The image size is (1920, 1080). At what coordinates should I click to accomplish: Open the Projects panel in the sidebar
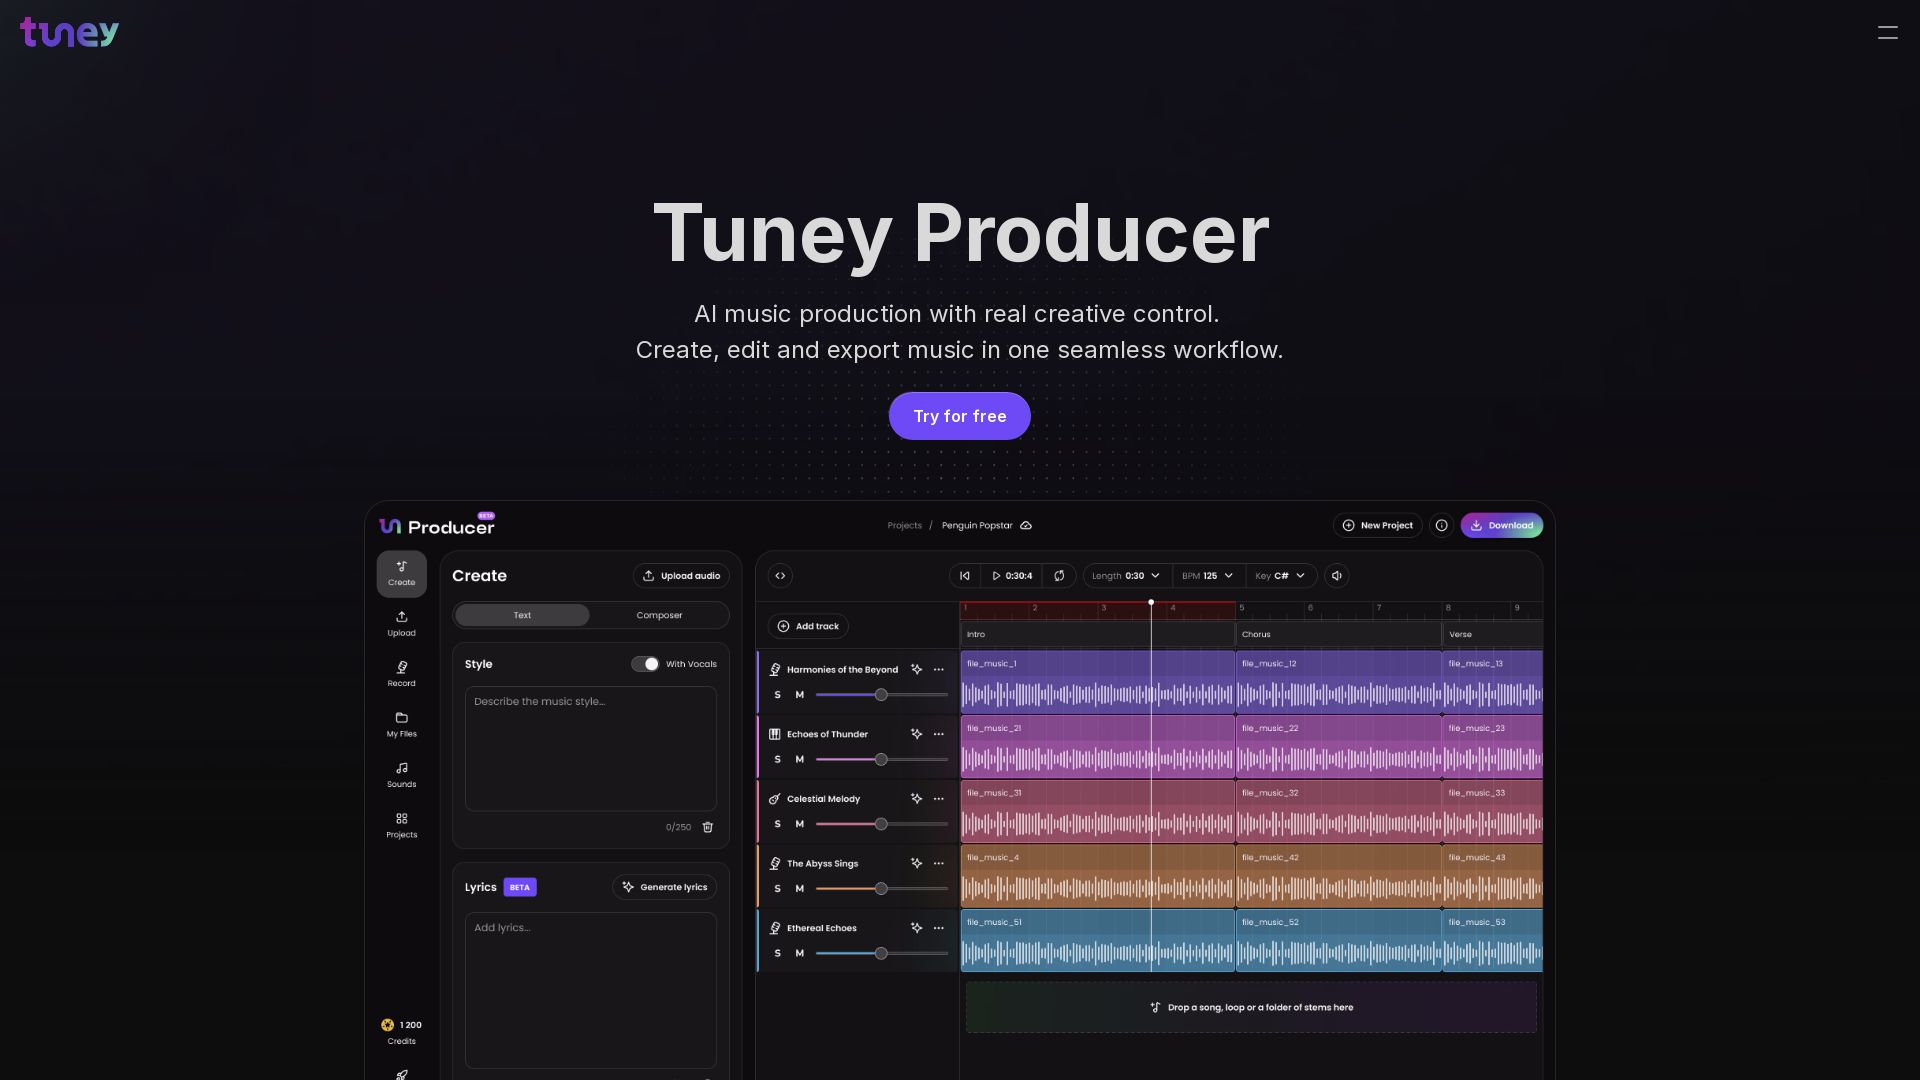(401, 826)
